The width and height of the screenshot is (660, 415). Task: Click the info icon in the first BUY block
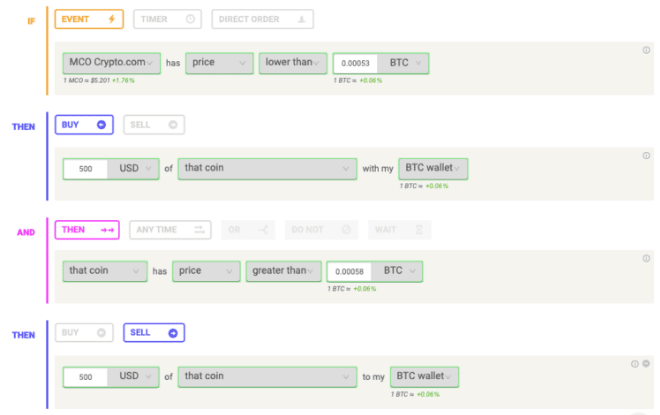click(646, 155)
